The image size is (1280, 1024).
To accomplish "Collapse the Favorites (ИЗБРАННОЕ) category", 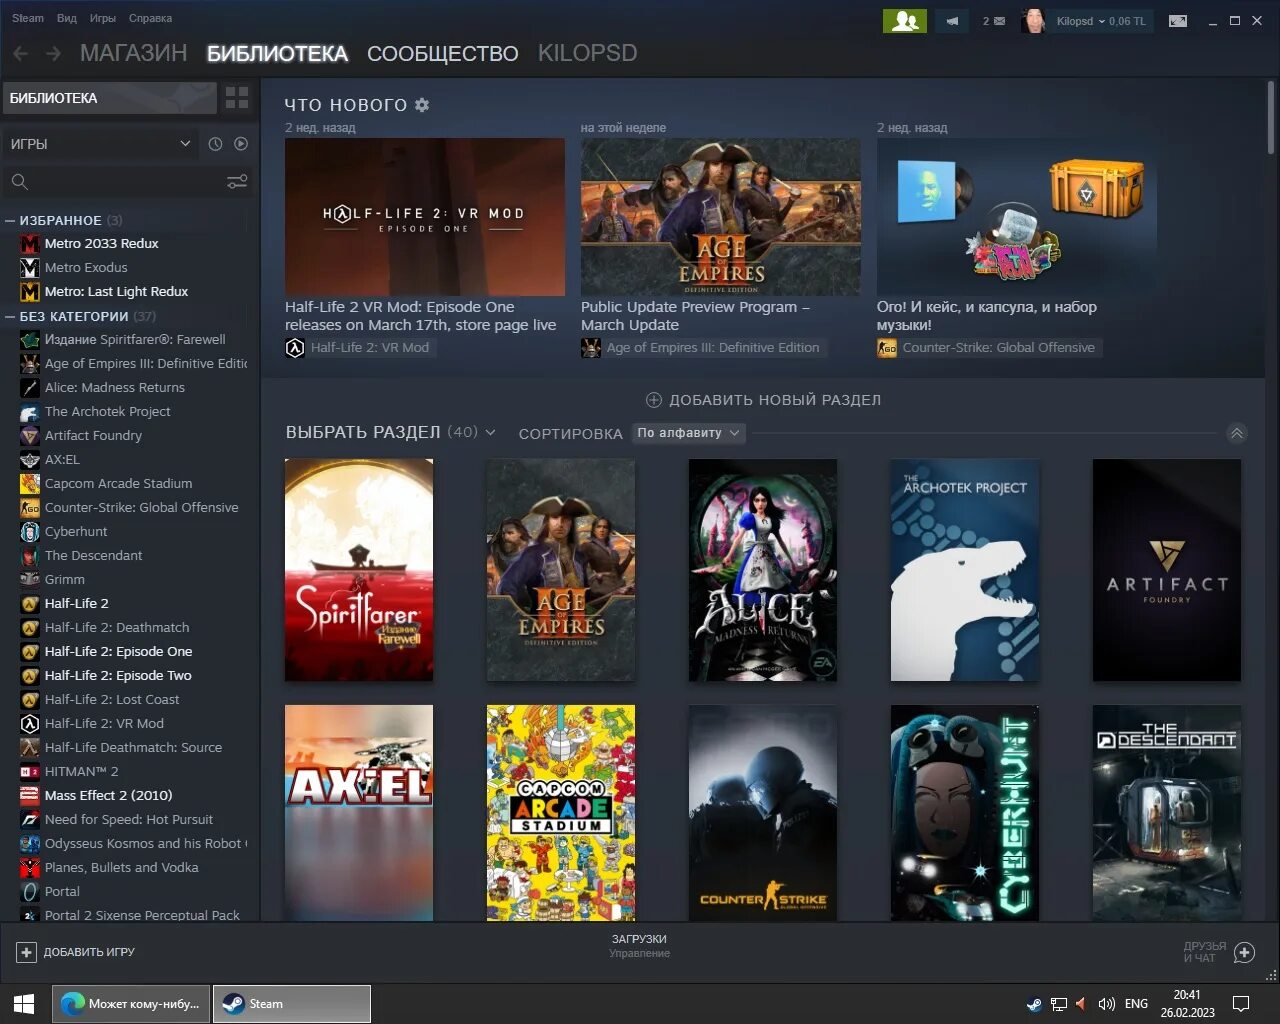I will click(x=10, y=220).
